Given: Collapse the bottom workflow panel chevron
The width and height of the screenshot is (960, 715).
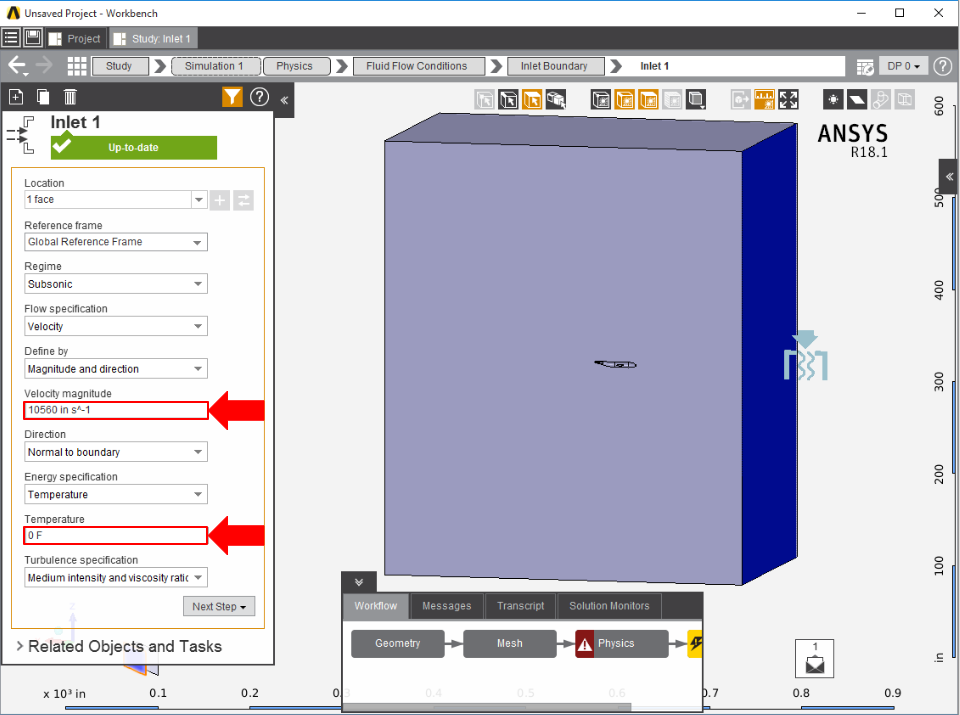Looking at the screenshot, I should point(359,582).
